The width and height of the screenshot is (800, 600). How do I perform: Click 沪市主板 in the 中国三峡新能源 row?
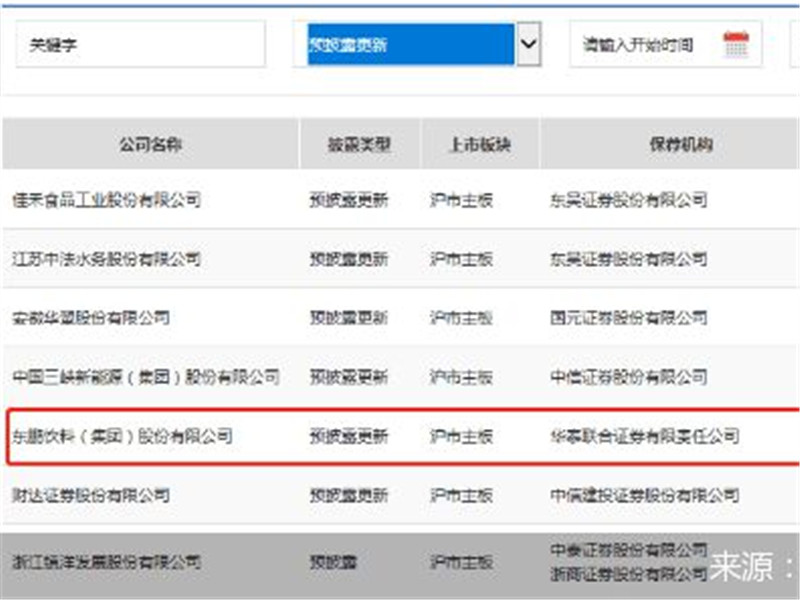(x=461, y=377)
